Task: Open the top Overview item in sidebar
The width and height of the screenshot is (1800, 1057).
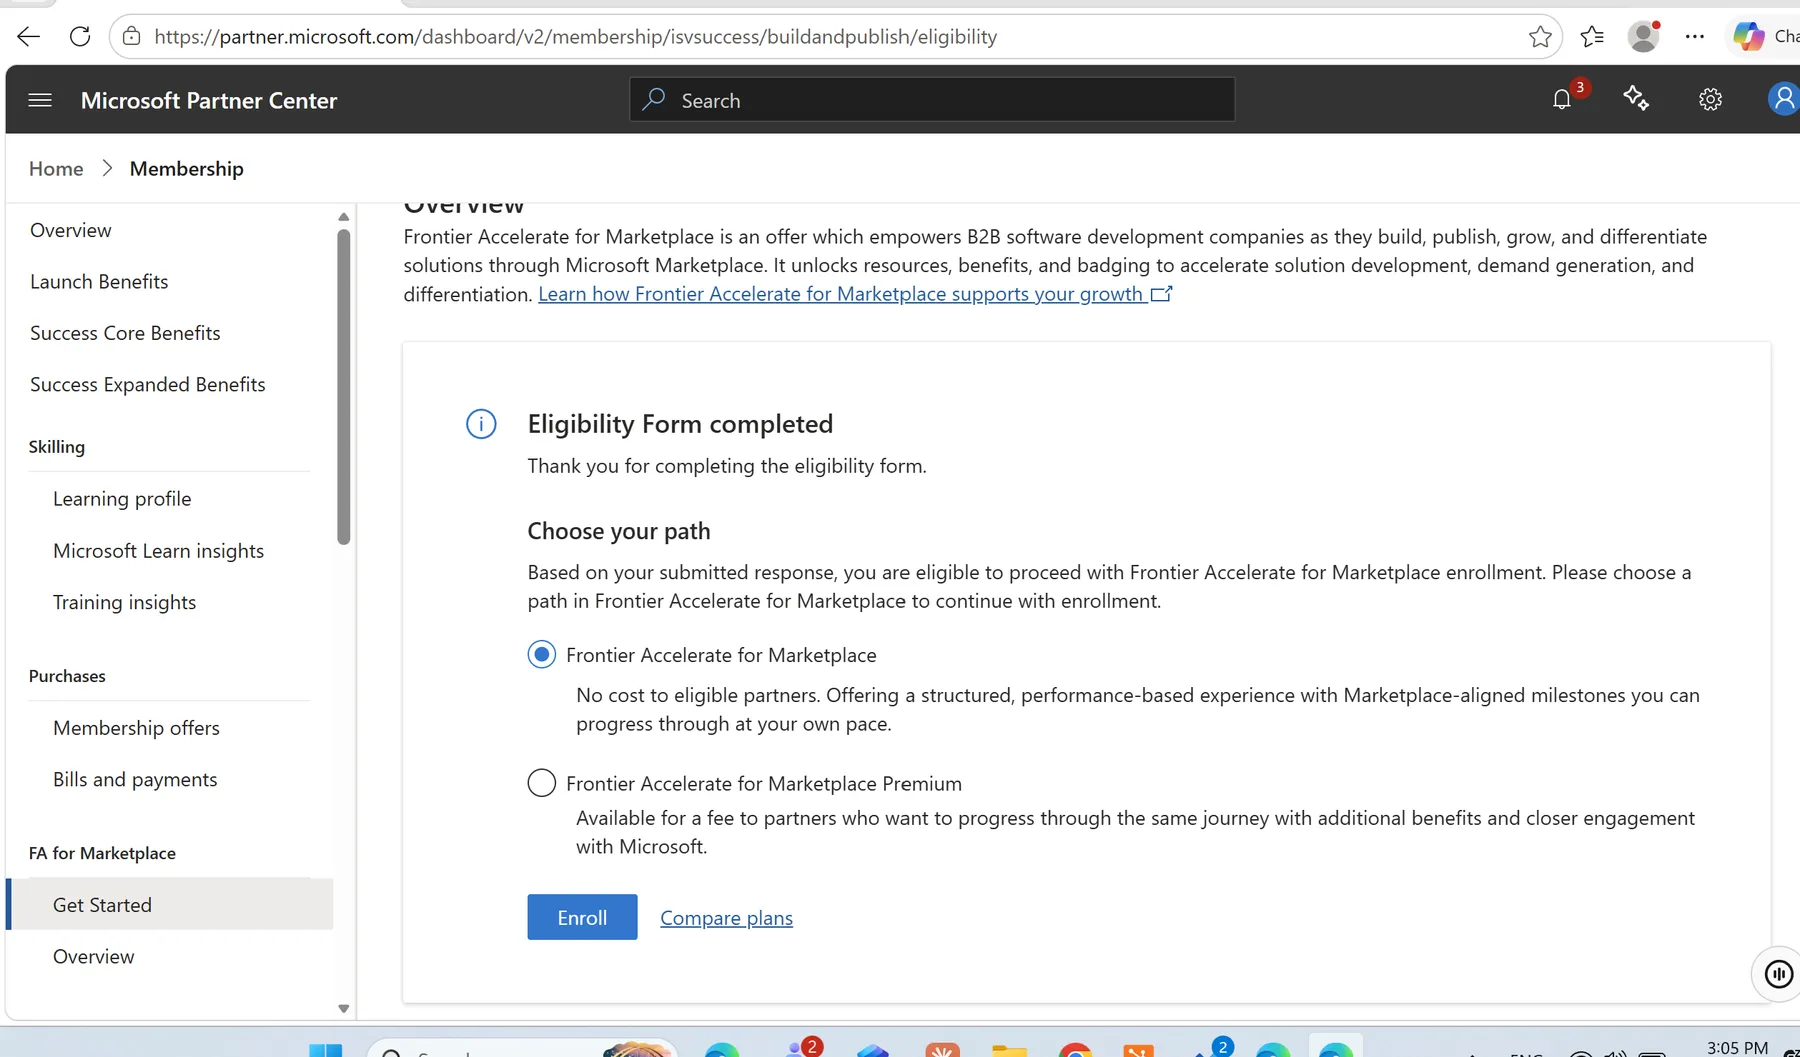Action: (x=71, y=230)
